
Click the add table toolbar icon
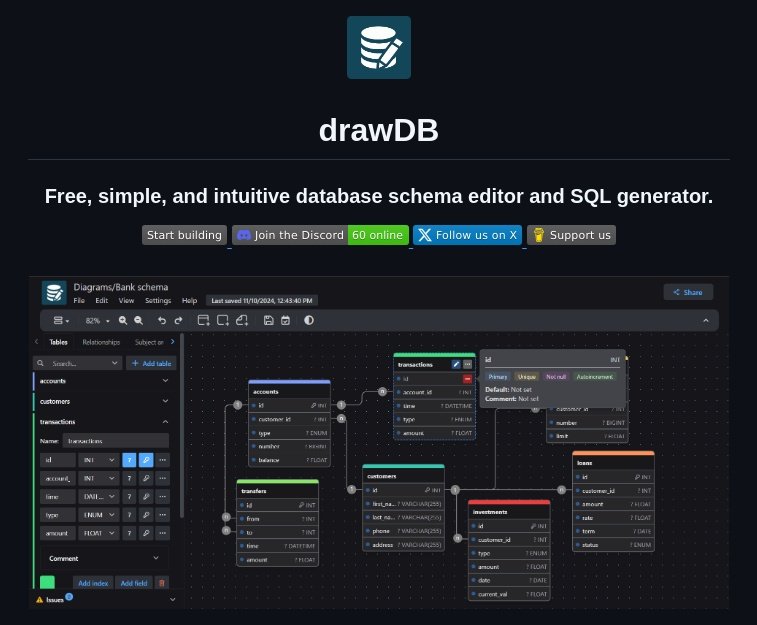(204, 320)
